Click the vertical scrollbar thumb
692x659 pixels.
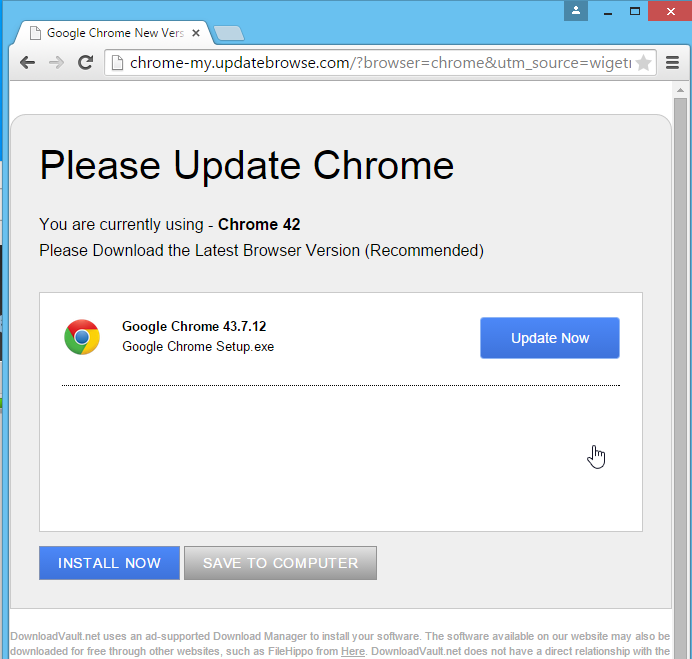[x=681, y=378]
